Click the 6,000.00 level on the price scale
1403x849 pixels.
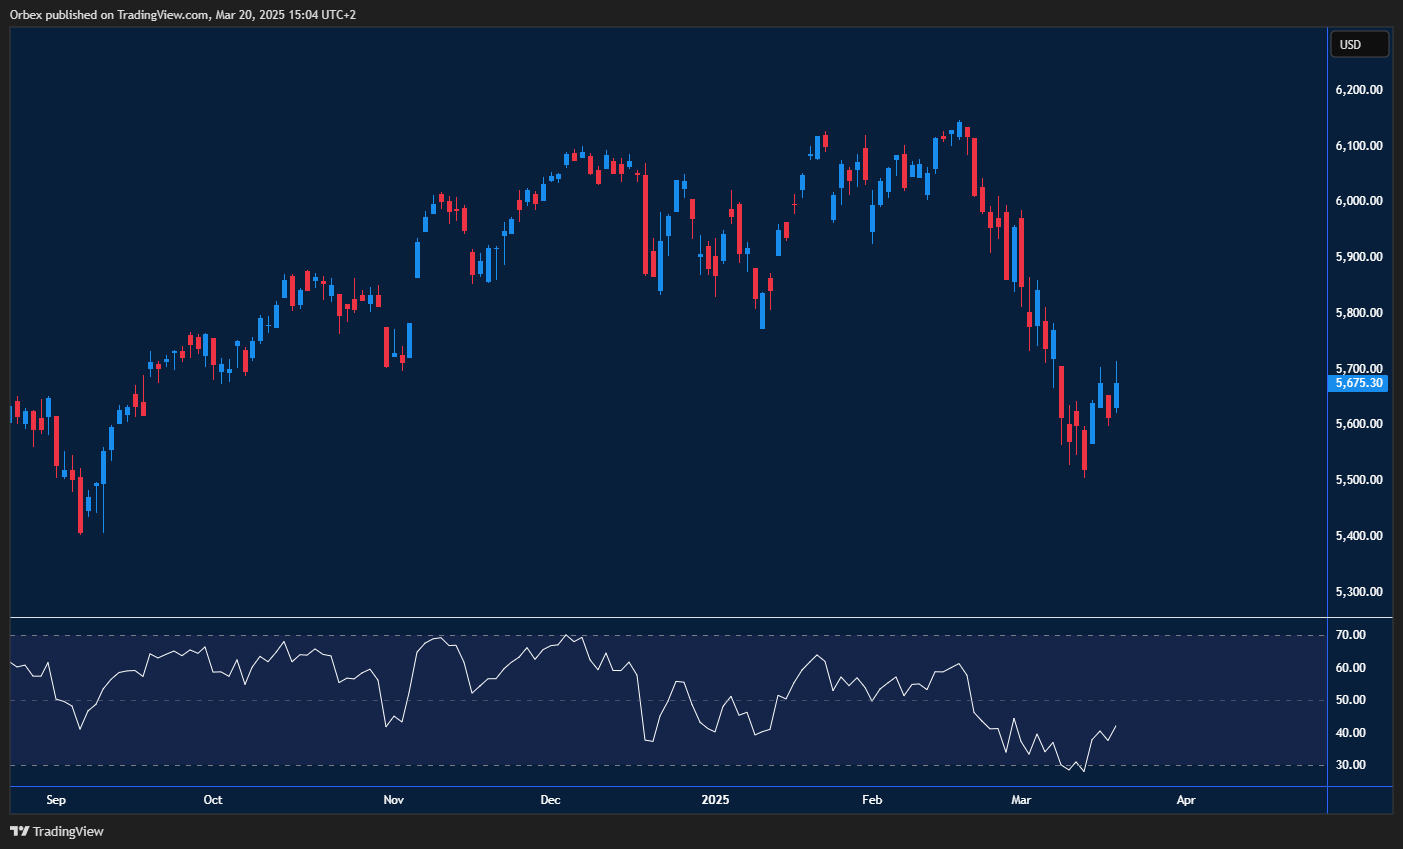coord(1360,200)
